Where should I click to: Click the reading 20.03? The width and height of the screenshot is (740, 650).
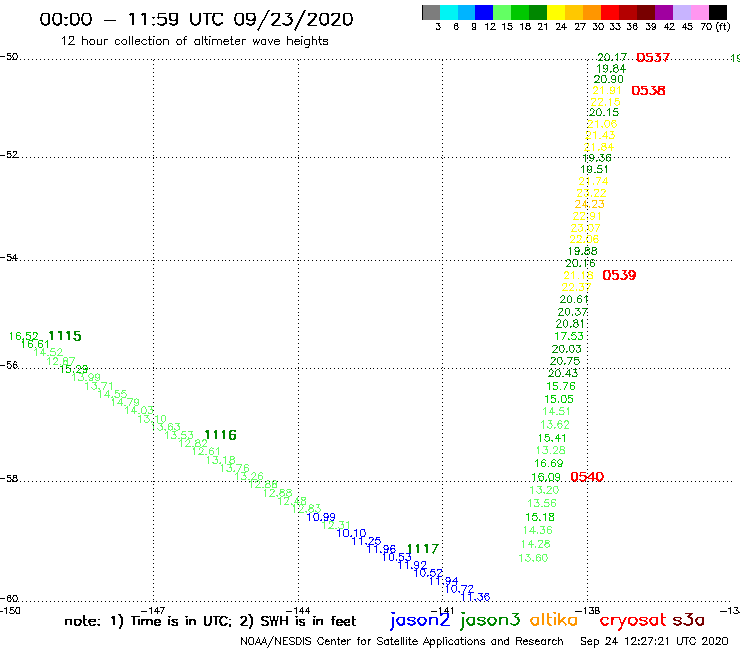click(566, 349)
